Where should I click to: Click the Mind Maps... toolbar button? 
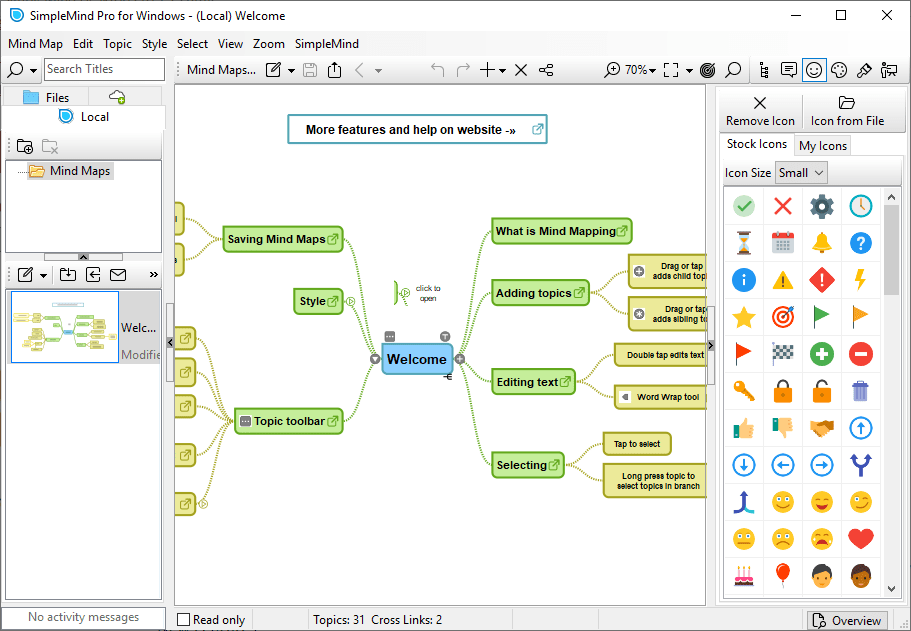point(221,70)
